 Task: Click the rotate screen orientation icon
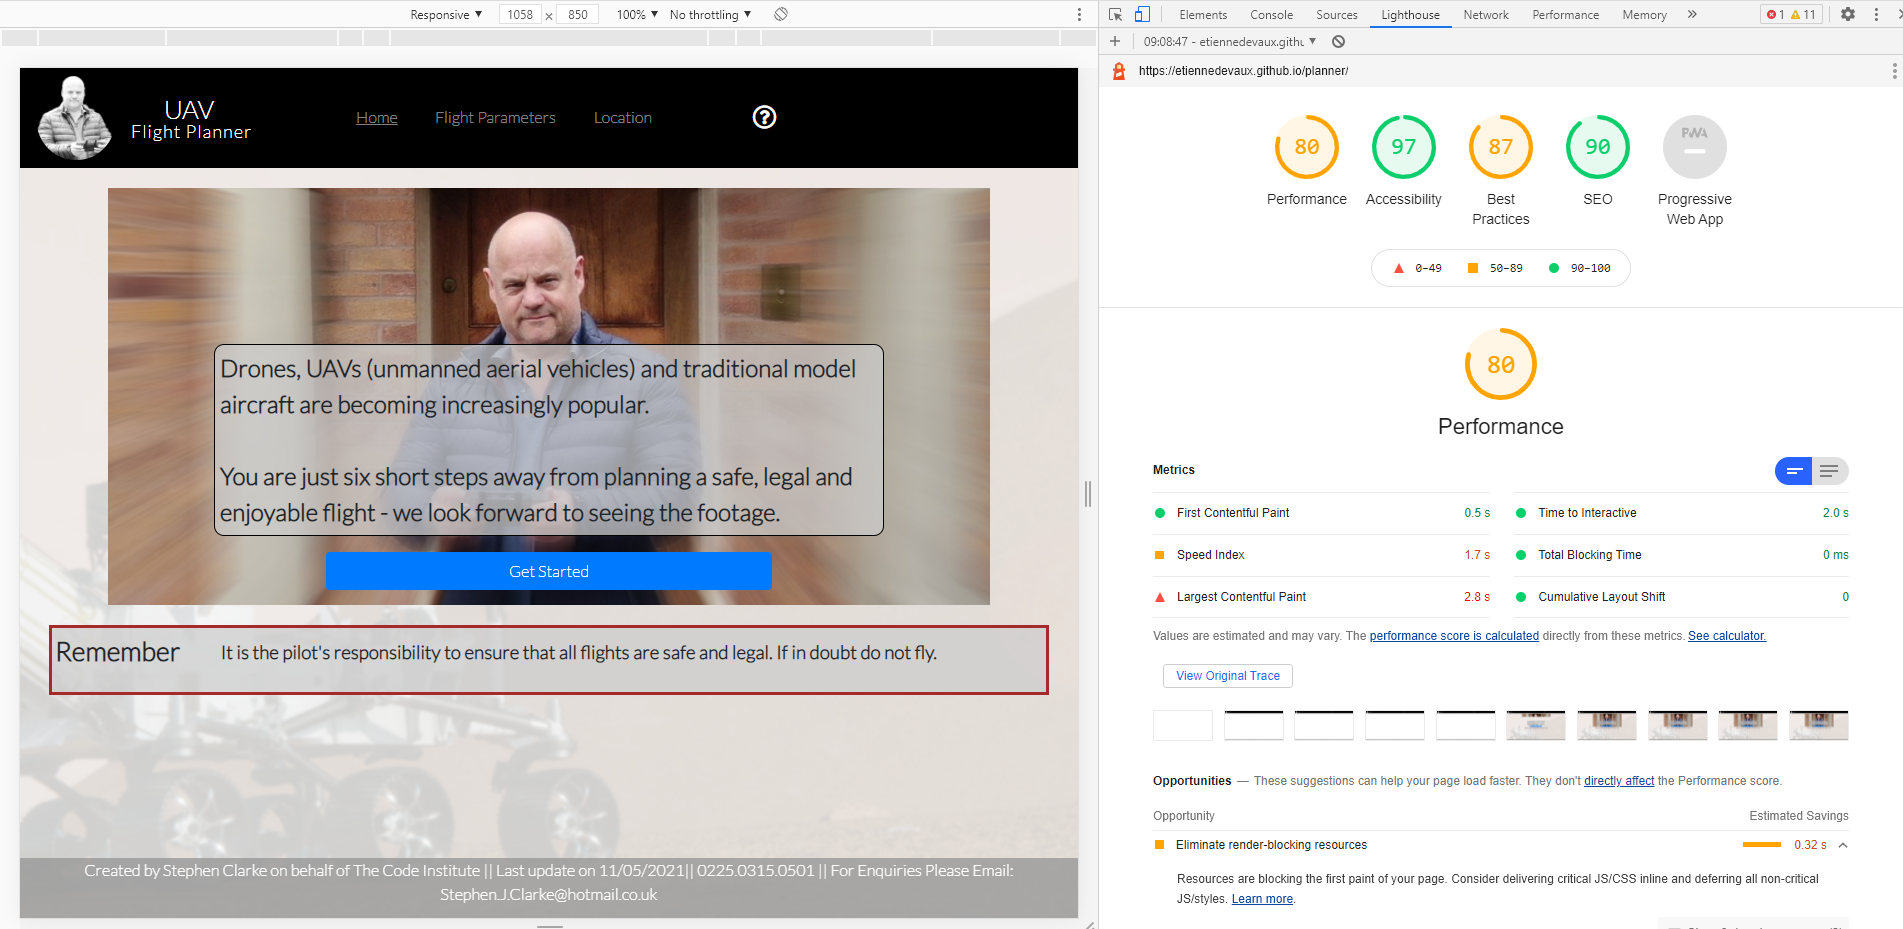coord(781,14)
